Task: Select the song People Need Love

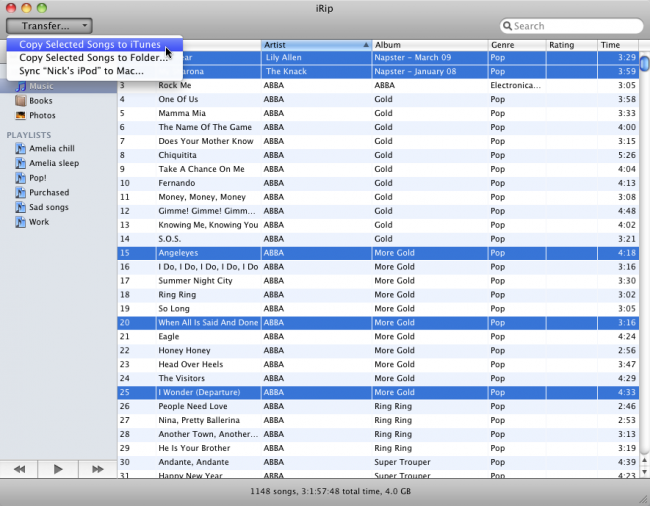Action: 378,406
